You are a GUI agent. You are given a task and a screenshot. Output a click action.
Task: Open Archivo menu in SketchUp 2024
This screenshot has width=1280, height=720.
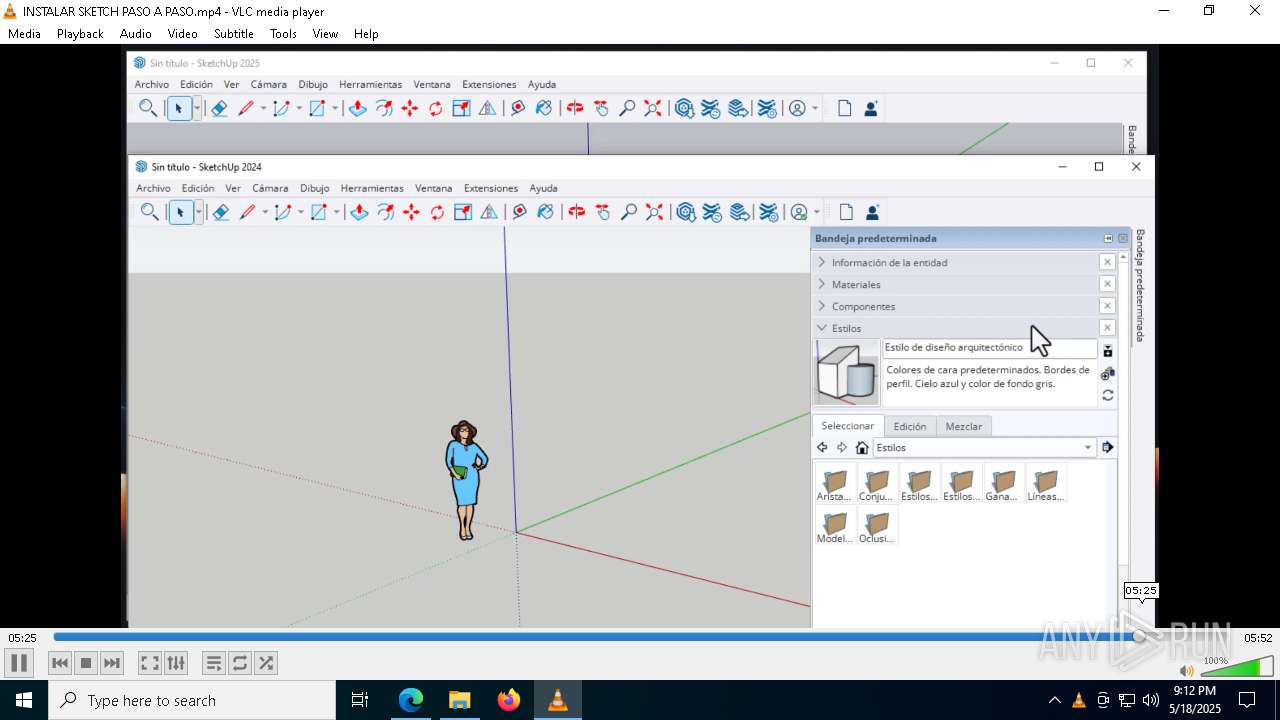pos(153,188)
